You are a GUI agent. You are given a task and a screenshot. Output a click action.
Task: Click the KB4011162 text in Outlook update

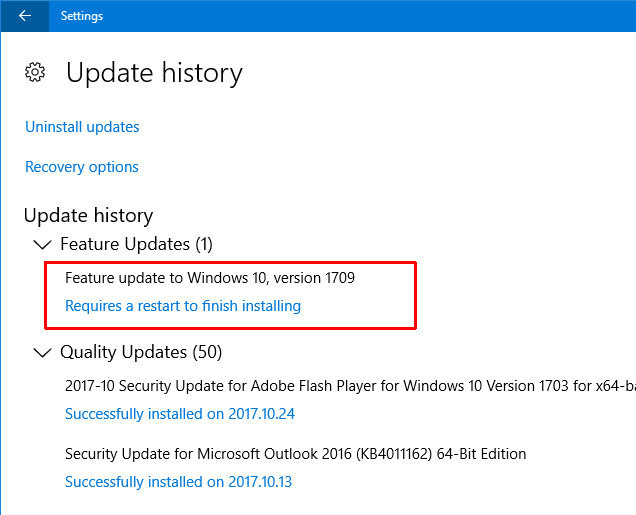394,454
